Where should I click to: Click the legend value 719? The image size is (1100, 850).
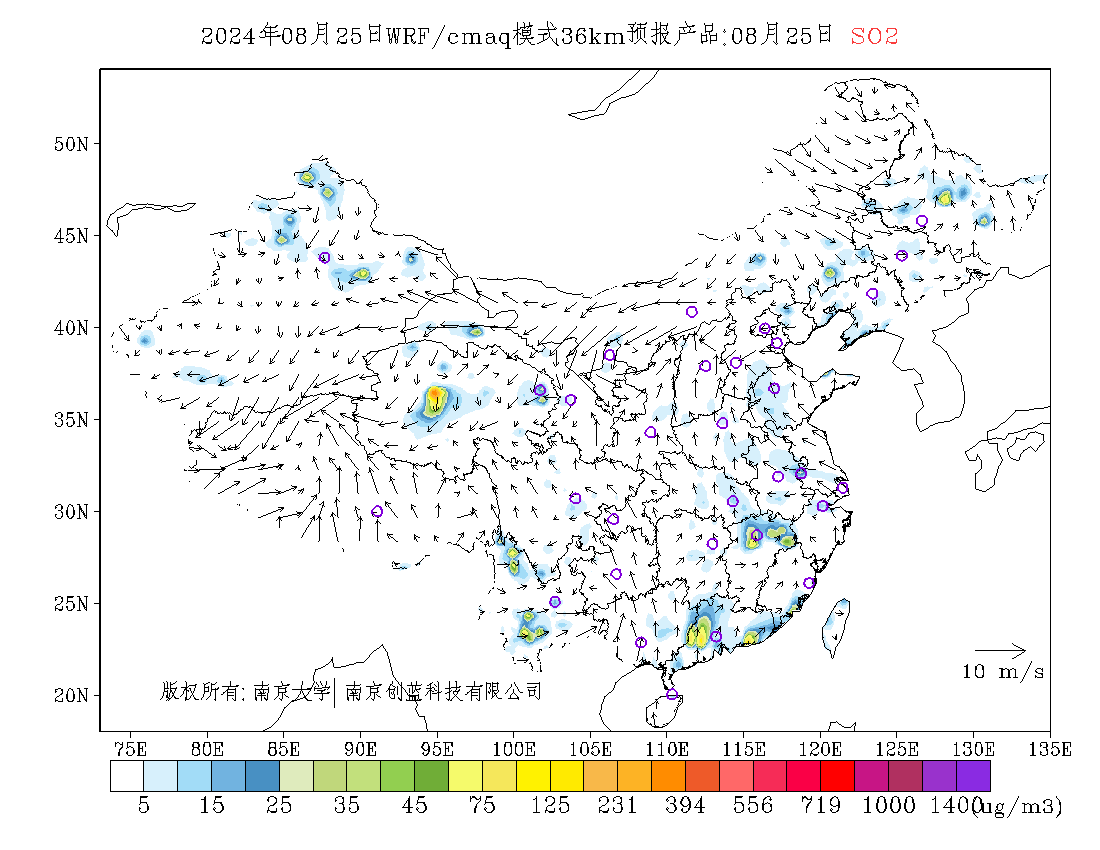tap(821, 805)
